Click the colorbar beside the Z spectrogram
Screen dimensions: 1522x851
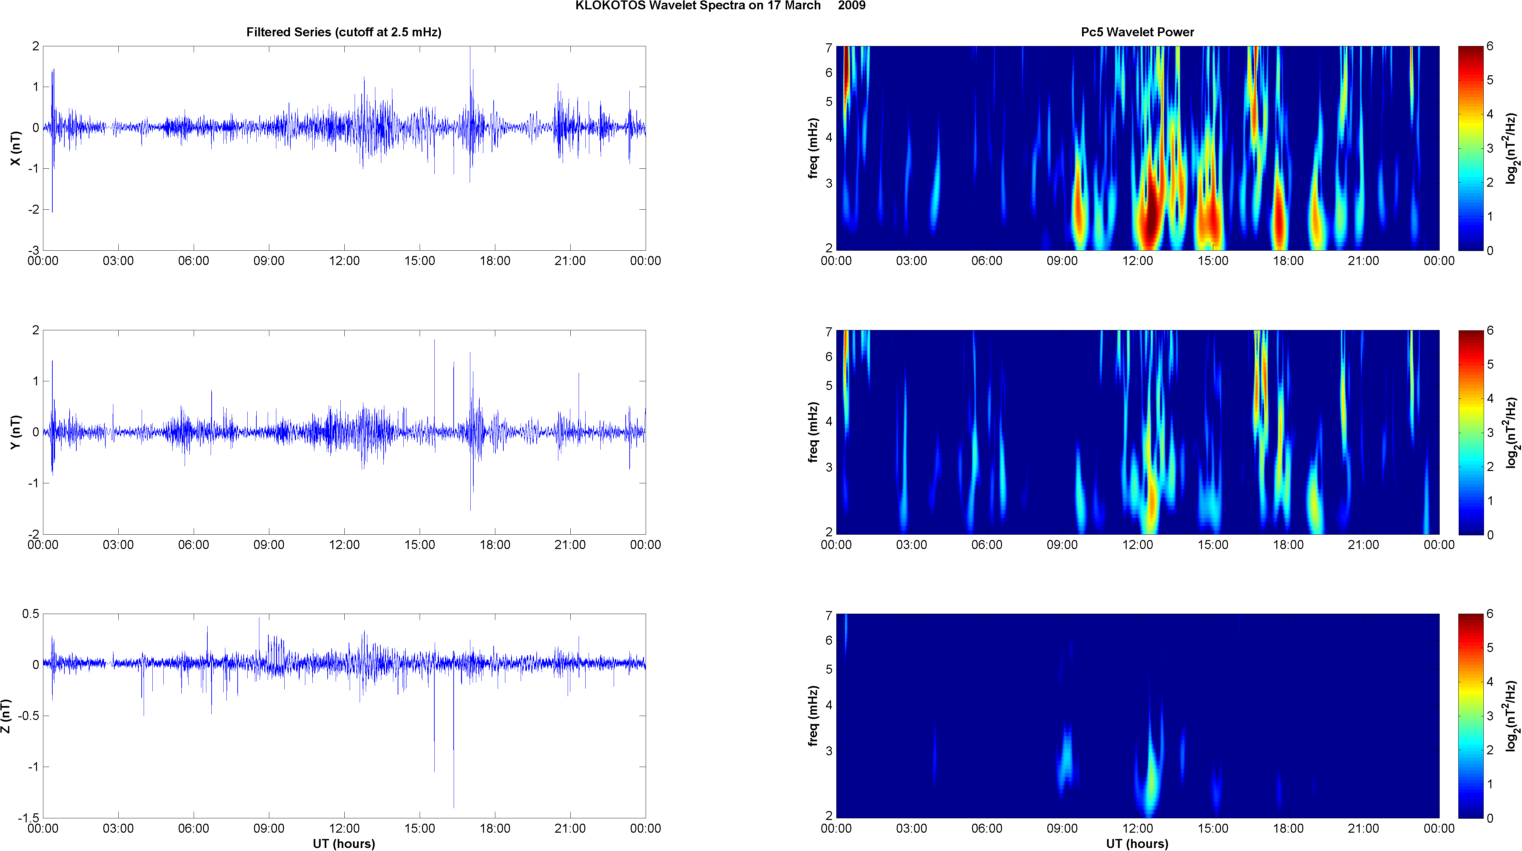1470,716
